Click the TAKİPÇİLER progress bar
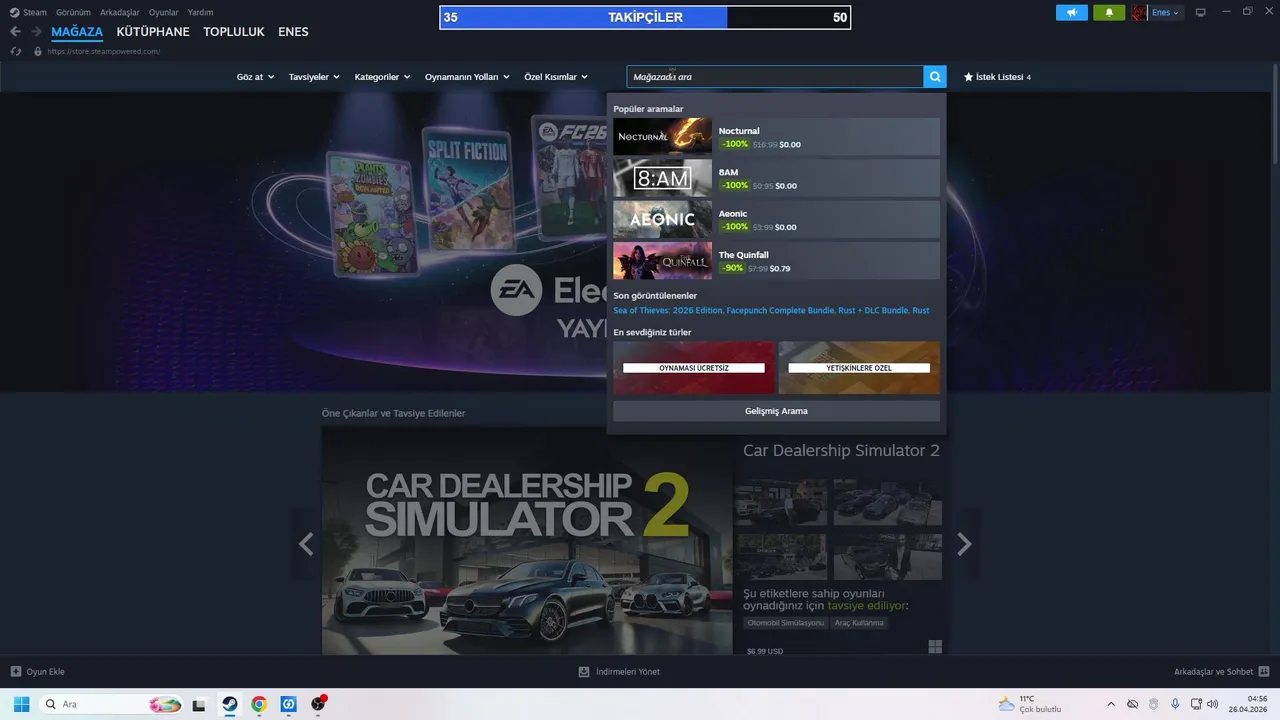The height and width of the screenshot is (720, 1280). tap(645, 17)
